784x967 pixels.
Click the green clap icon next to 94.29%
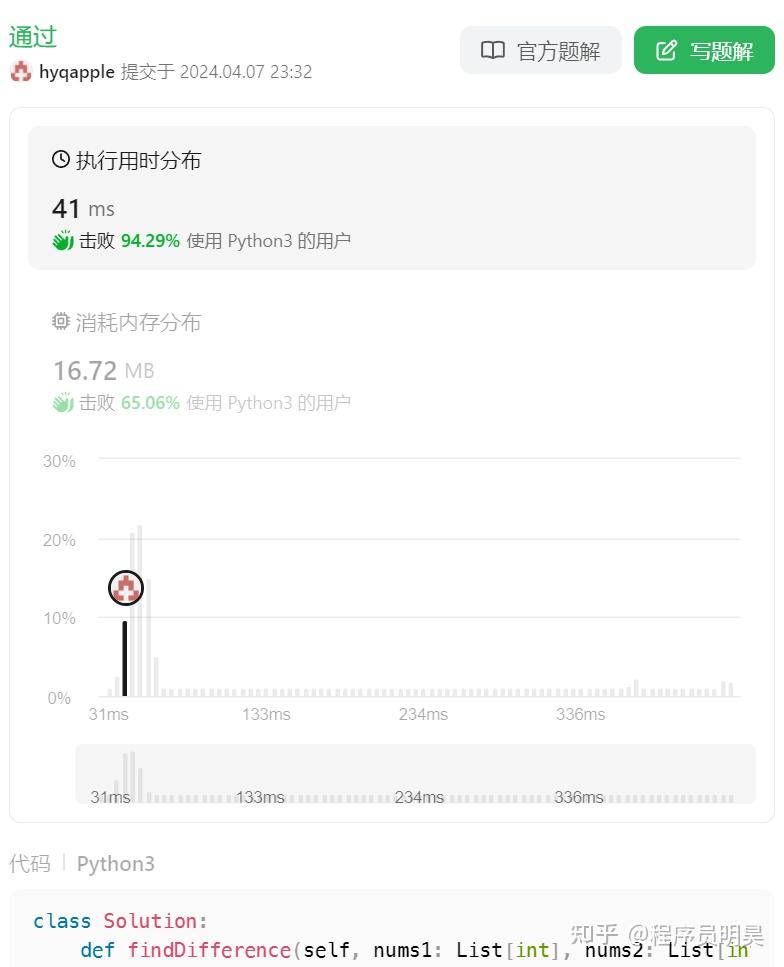point(62,240)
